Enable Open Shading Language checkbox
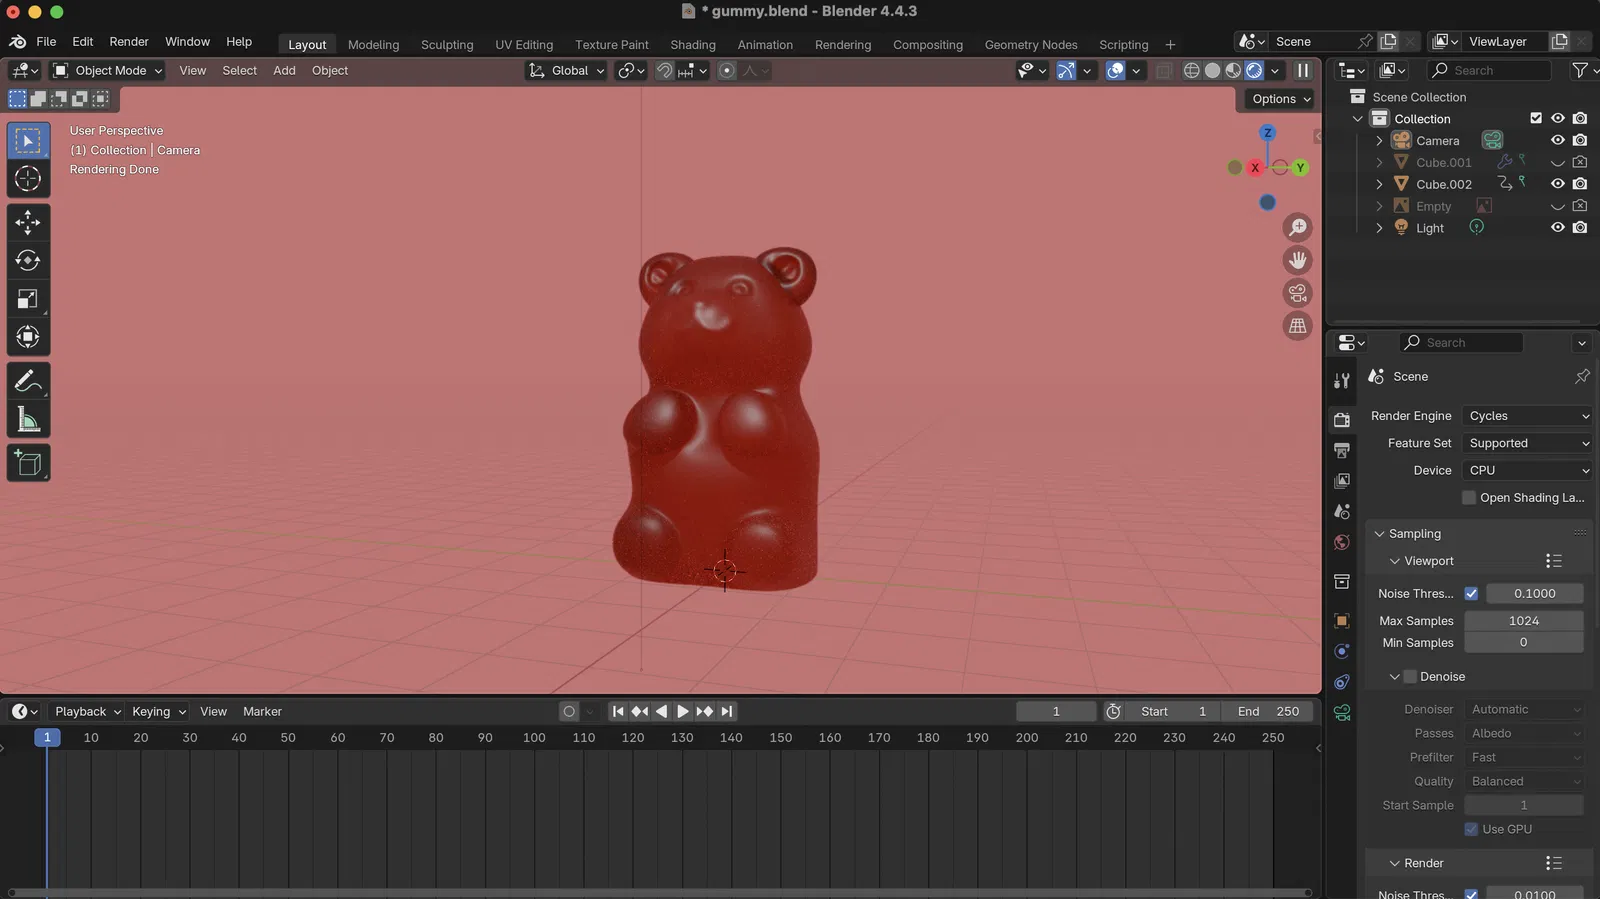The image size is (1600, 899). [x=1469, y=498]
